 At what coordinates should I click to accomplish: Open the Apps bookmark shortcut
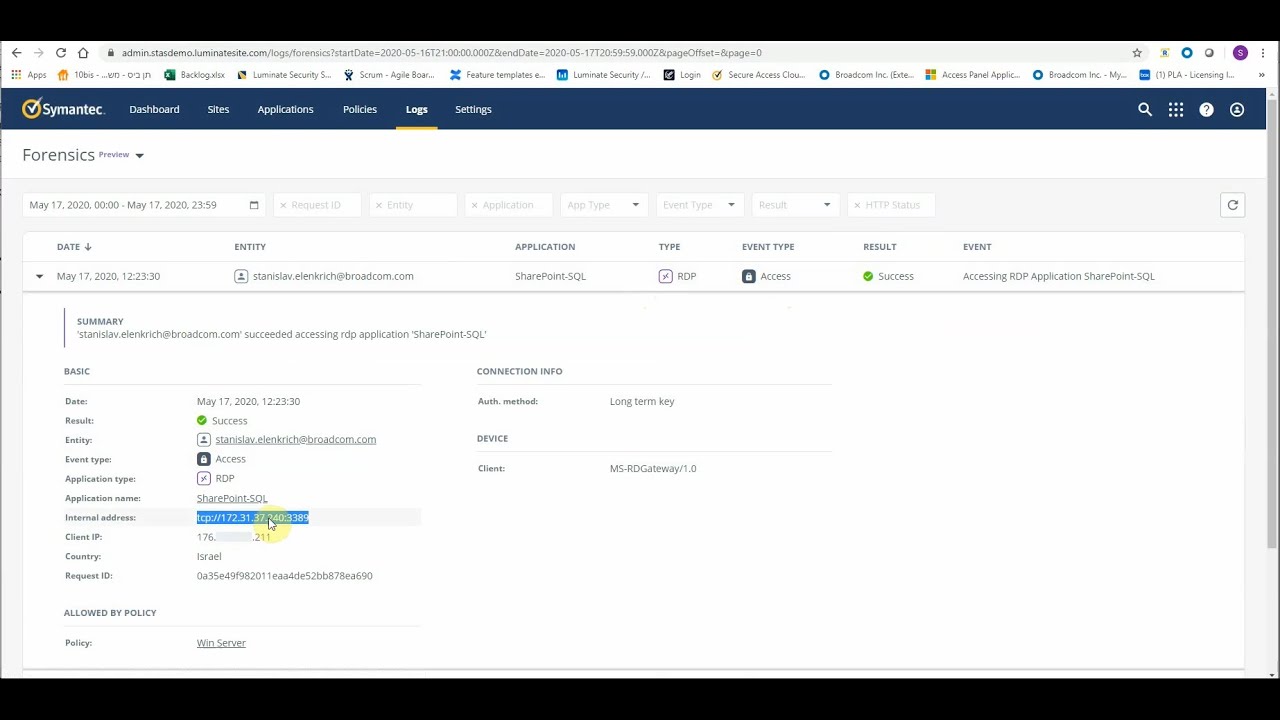tap(29, 75)
